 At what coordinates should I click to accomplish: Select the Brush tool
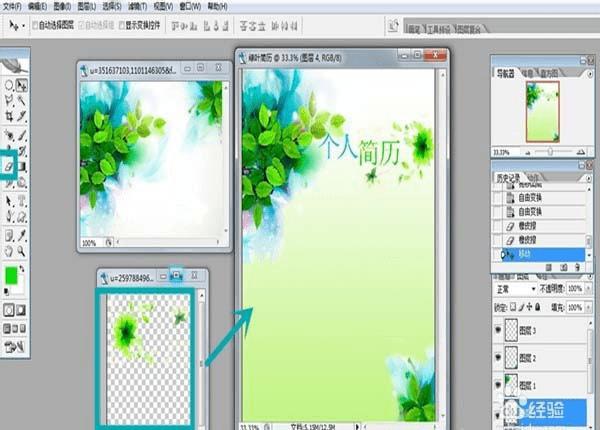(x=22, y=135)
